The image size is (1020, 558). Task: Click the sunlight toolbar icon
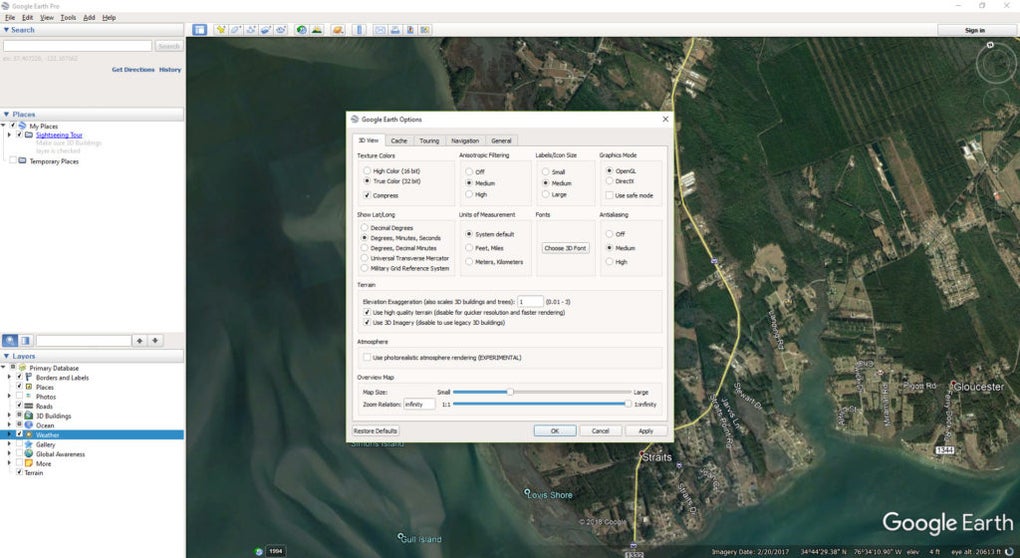point(316,30)
